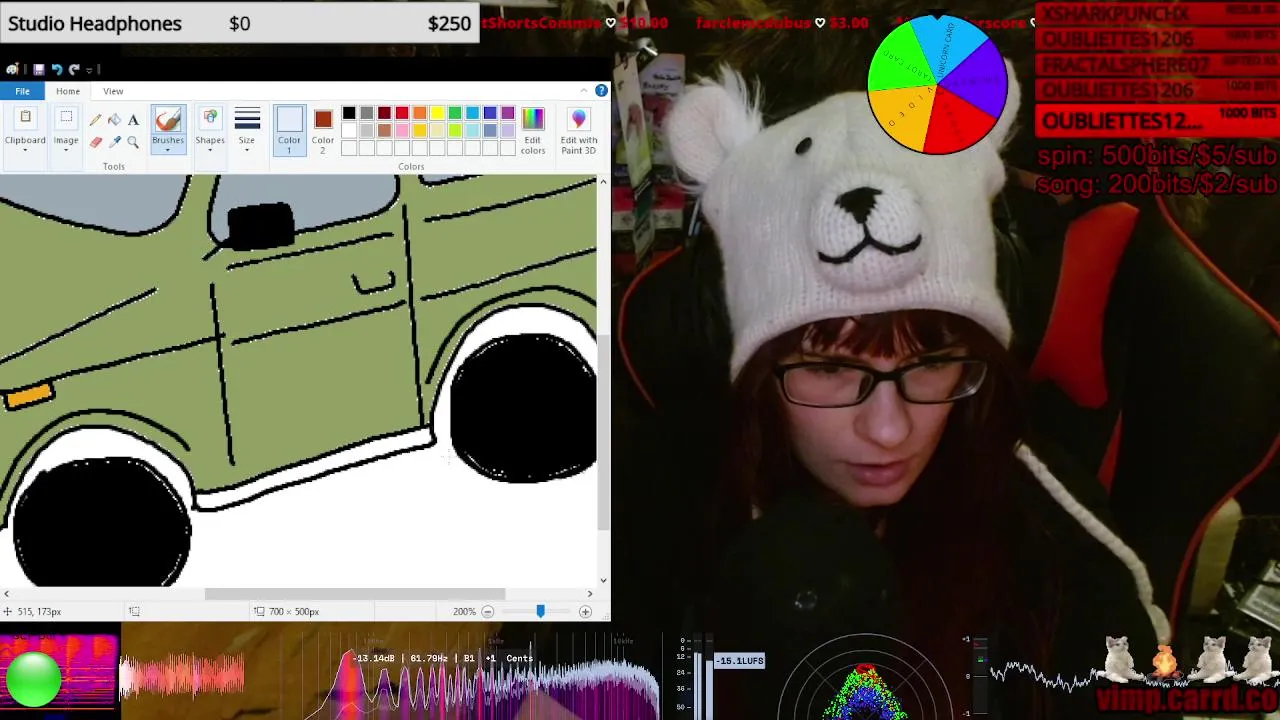Expand the Image group dropdown

point(66,151)
